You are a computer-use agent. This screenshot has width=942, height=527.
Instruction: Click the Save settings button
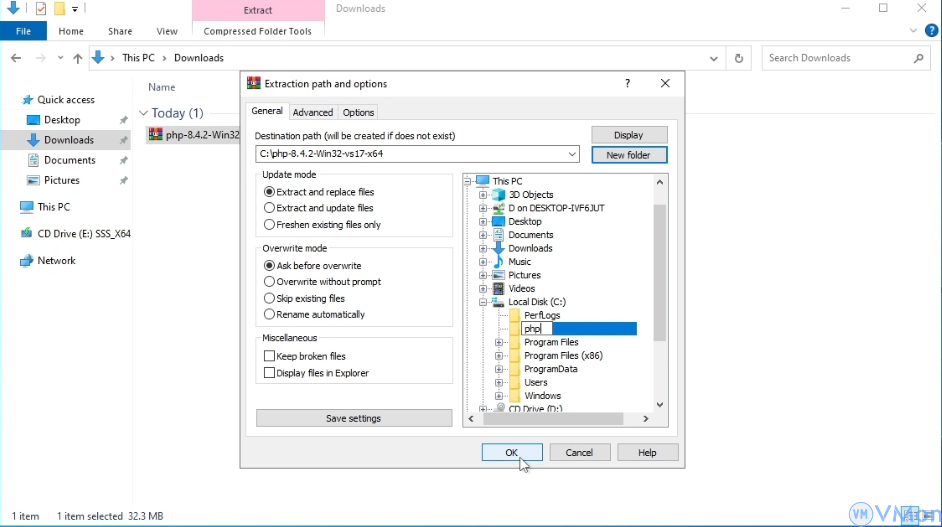tap(354, 418)
